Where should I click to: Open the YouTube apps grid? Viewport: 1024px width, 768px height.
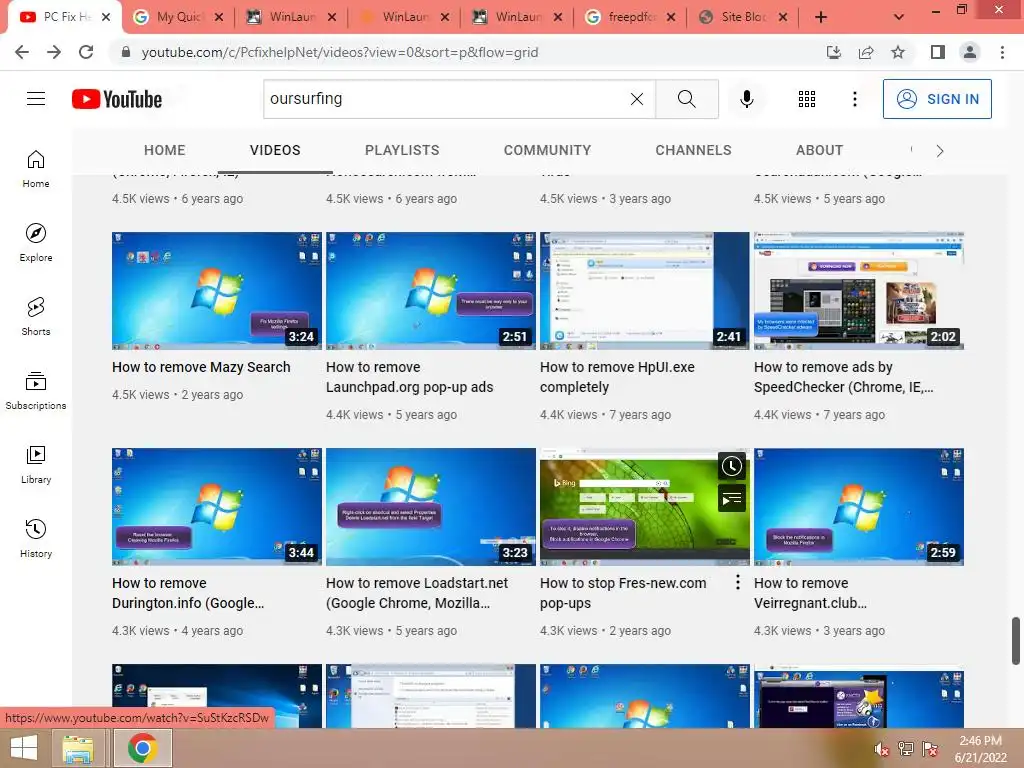pos(807,99)
